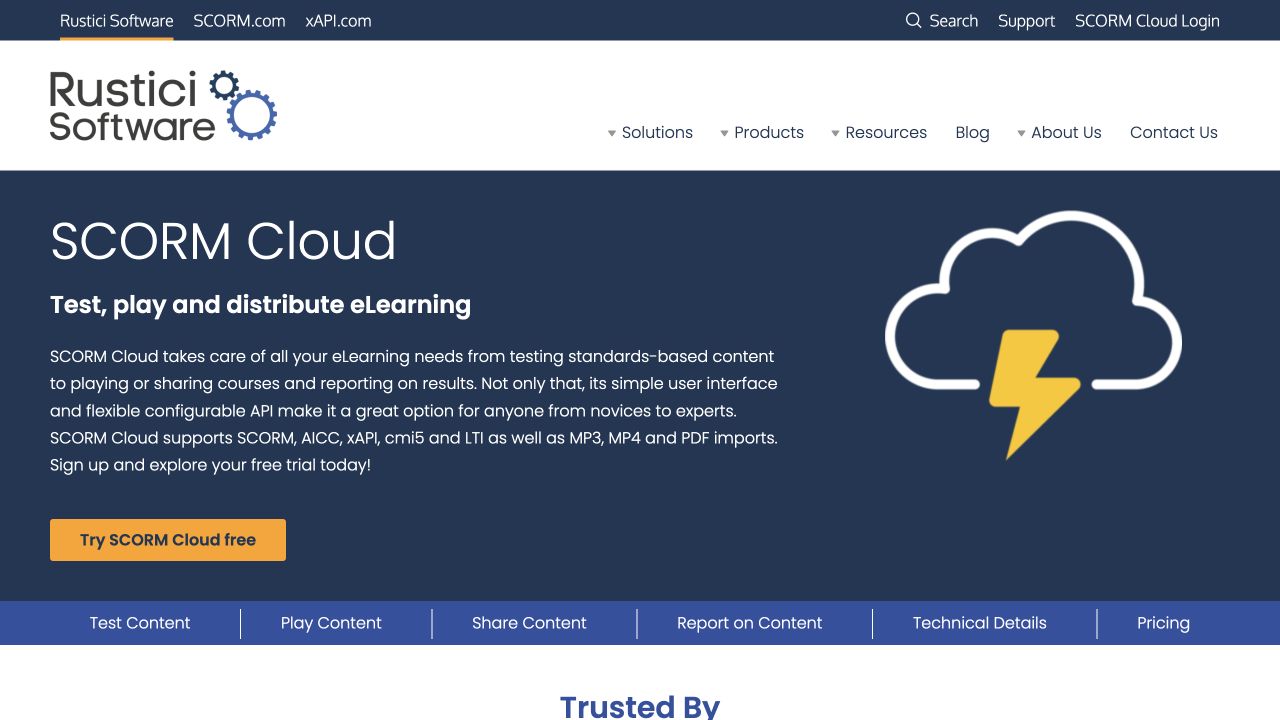Viewport: 1280px width, 720px height.
Task: Expand the Products dropdown menu
Action: [x=761, y=132]
